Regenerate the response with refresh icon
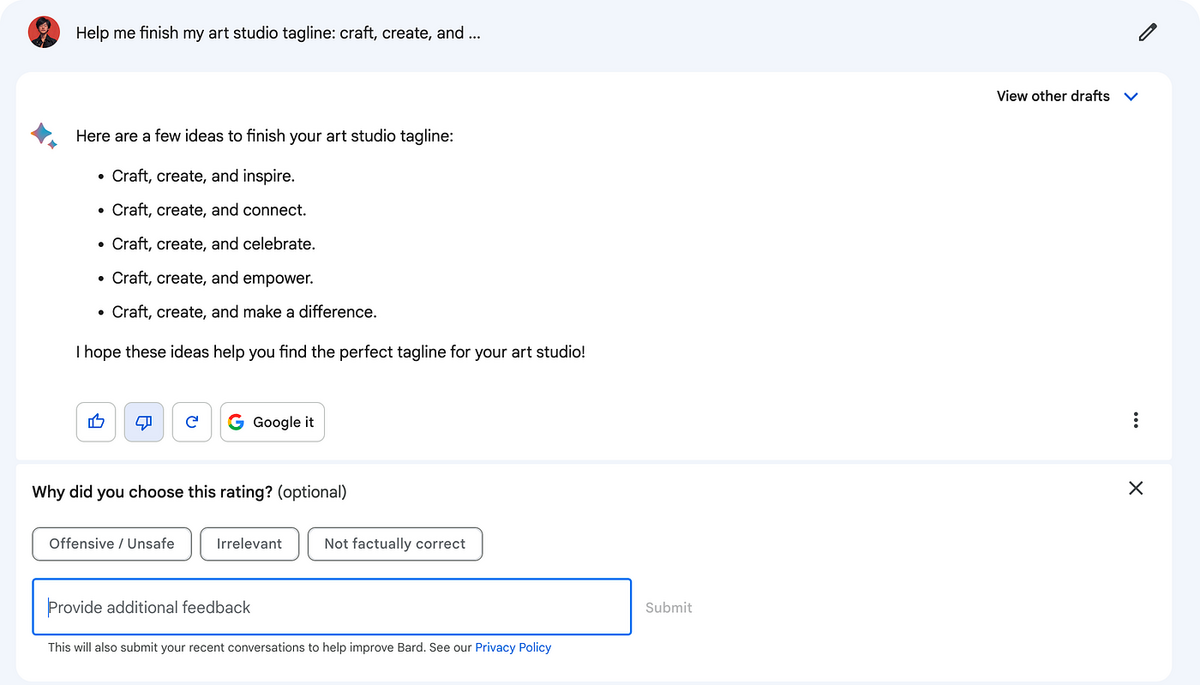The width and height of the screenshot is (1200, 685). pyautogui.click(x=192, y=422)
